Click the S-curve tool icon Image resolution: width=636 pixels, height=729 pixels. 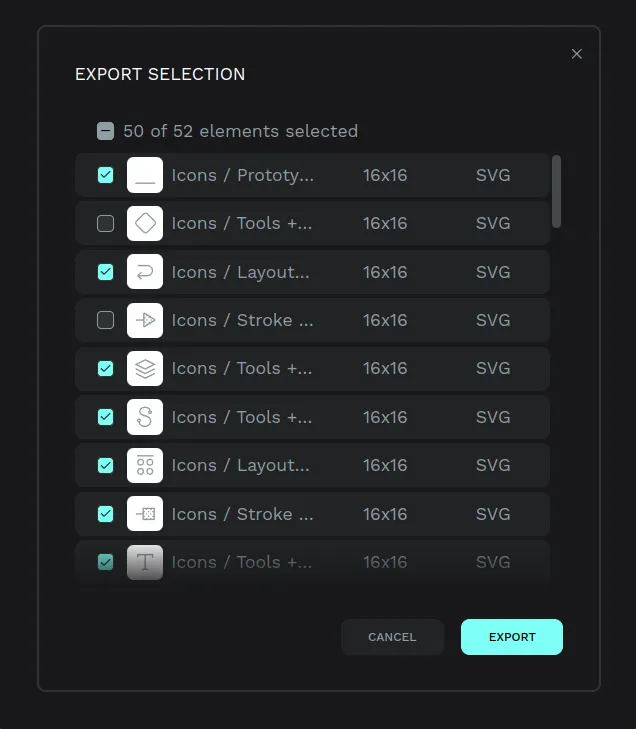145,417
